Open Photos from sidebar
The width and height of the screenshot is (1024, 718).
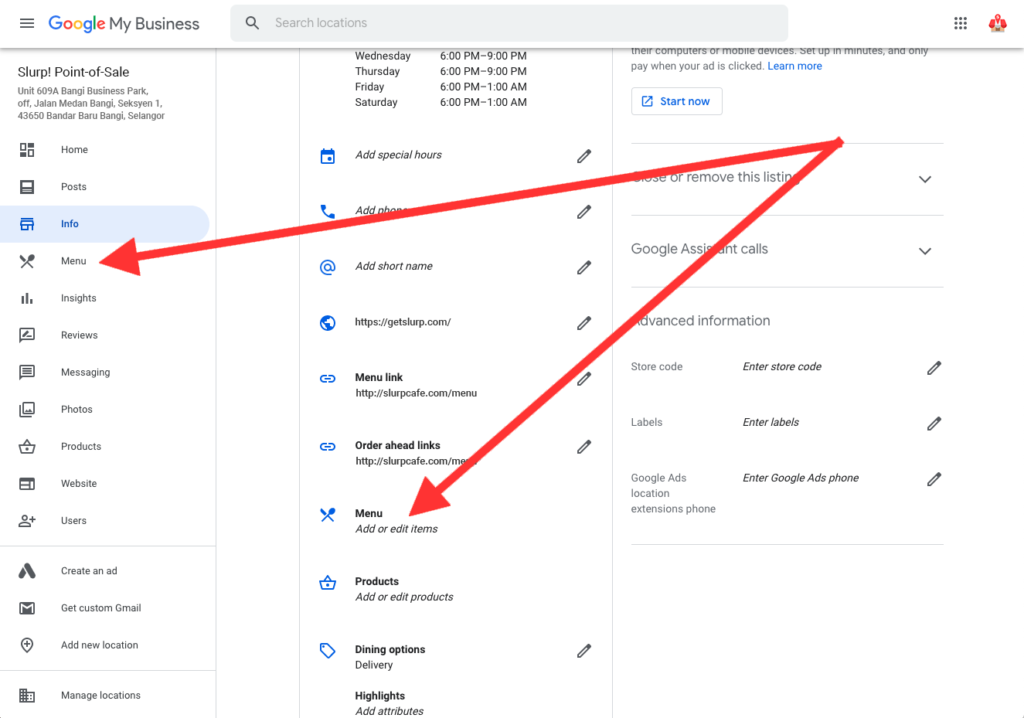[x=76, y=410]
